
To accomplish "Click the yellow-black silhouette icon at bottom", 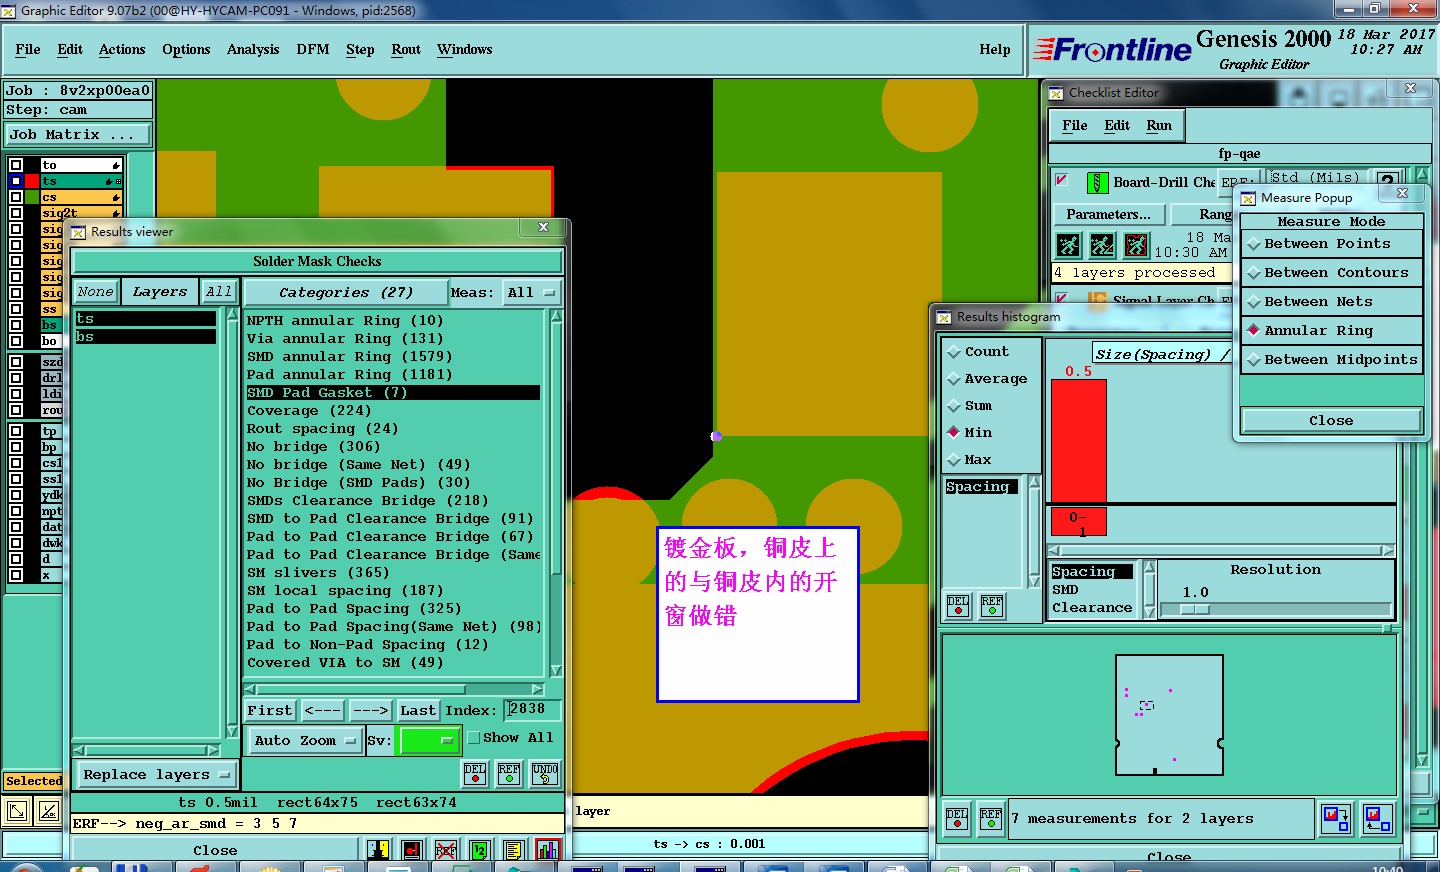I will point(377,850).
